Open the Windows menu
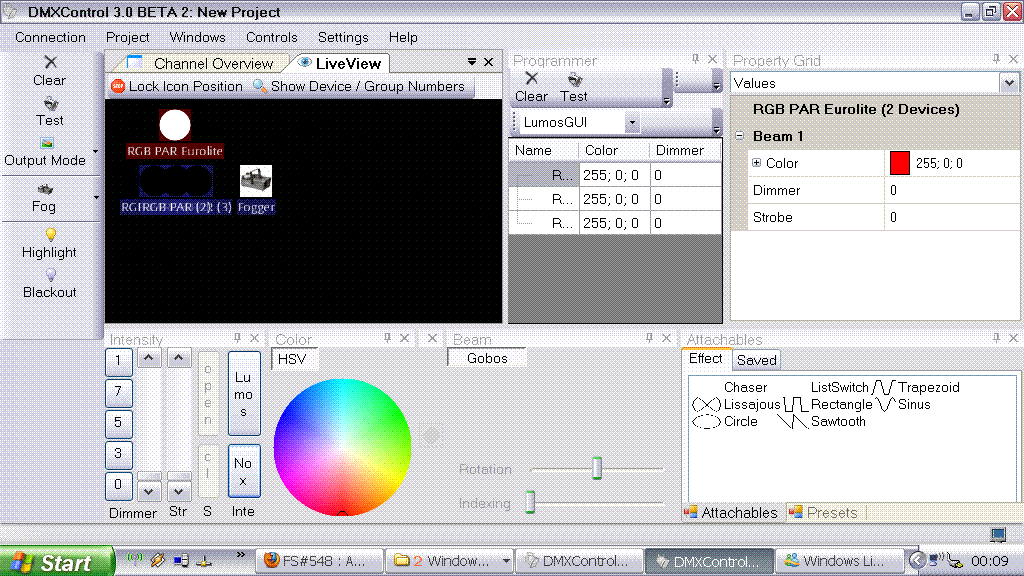The image size is (1024, 576). click(197, 37)
